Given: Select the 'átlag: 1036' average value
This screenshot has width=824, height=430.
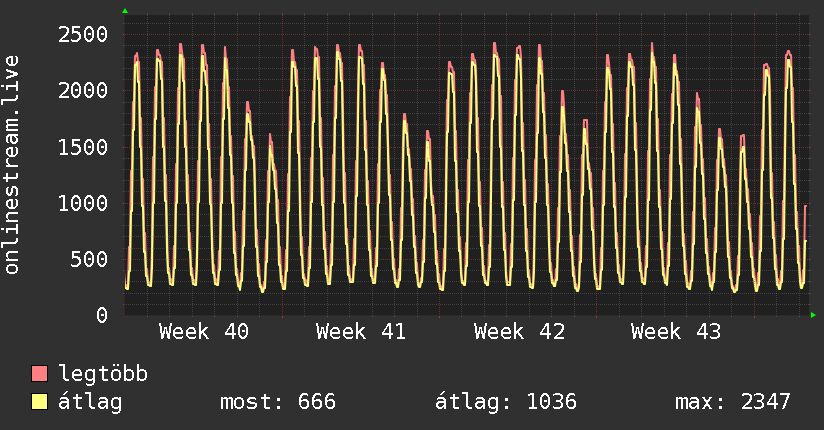Looking at the screenshot, I should 506,402.
